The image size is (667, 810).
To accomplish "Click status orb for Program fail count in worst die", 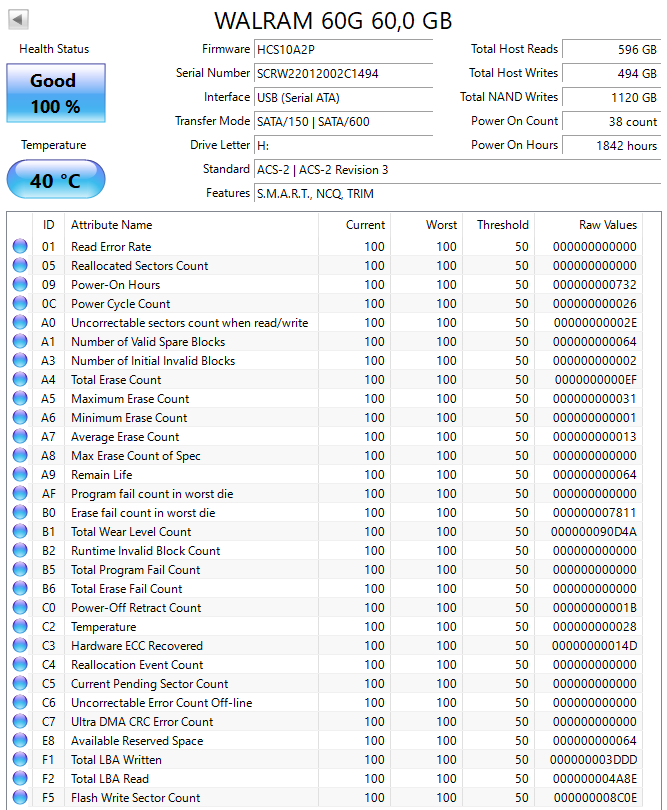I will (20, 493).
